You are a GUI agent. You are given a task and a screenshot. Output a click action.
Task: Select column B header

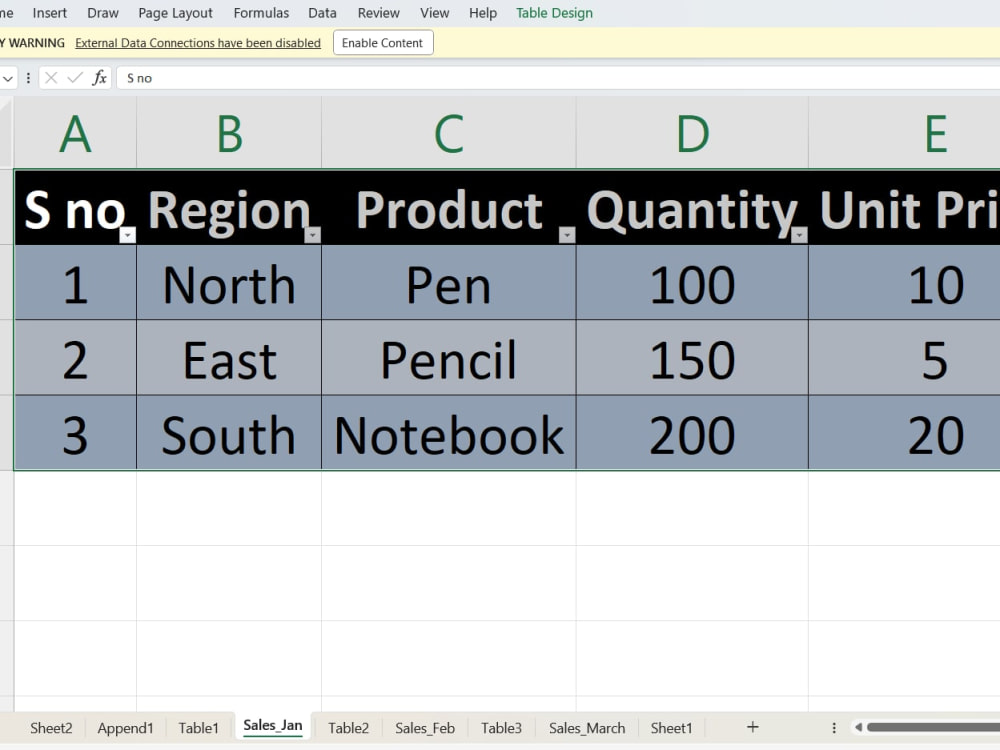[x=229, y=133]
